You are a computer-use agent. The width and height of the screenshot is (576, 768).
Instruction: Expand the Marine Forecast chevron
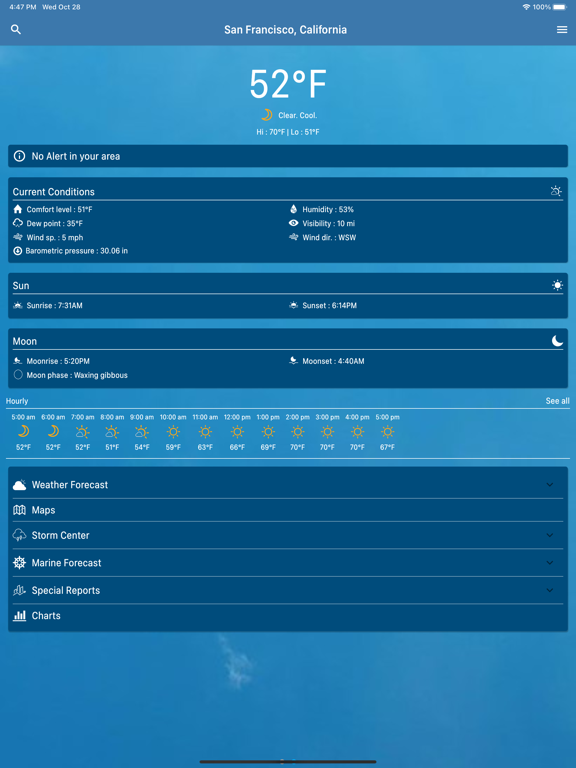coord(550,563)
